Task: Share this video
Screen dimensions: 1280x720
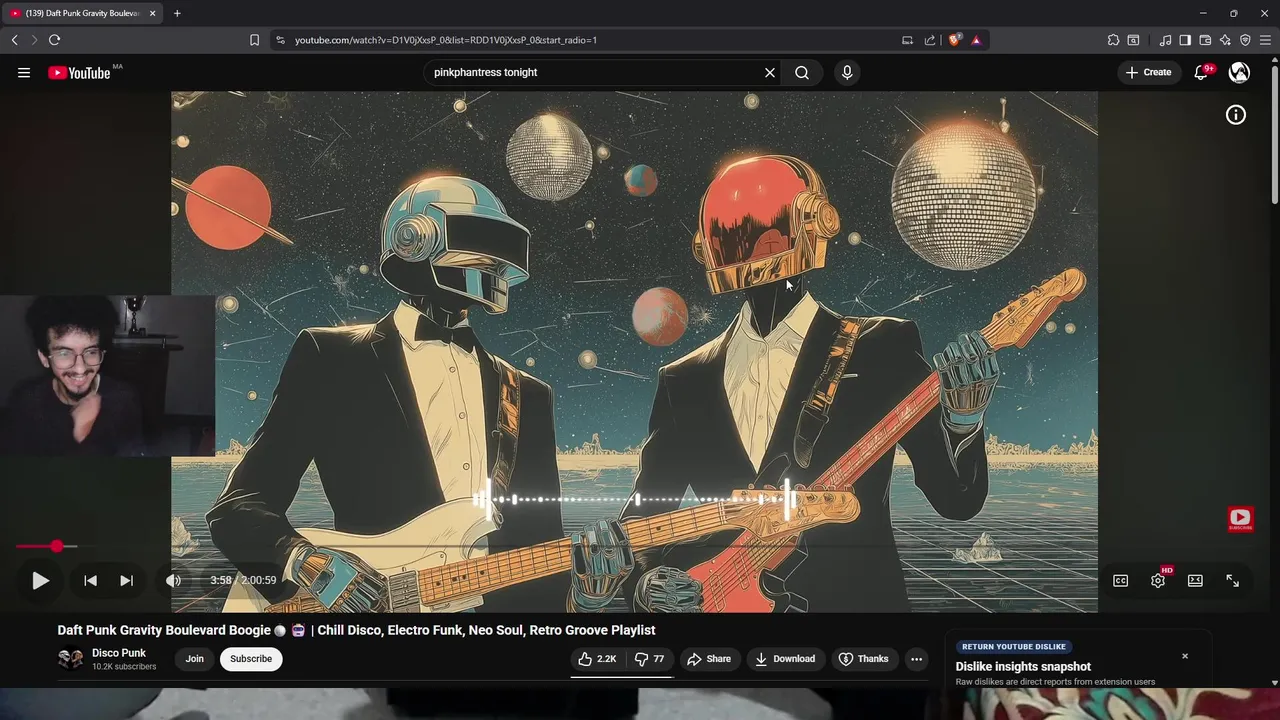Action: click(x=708, y=659)
